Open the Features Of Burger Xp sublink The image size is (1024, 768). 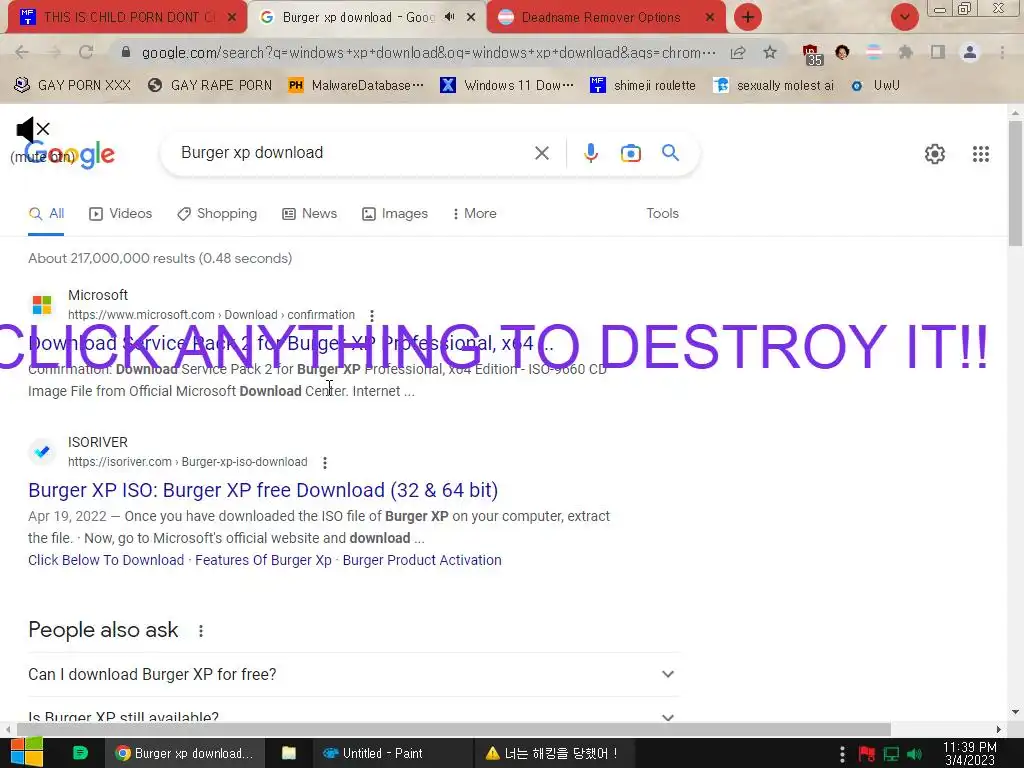coord(263,560)
